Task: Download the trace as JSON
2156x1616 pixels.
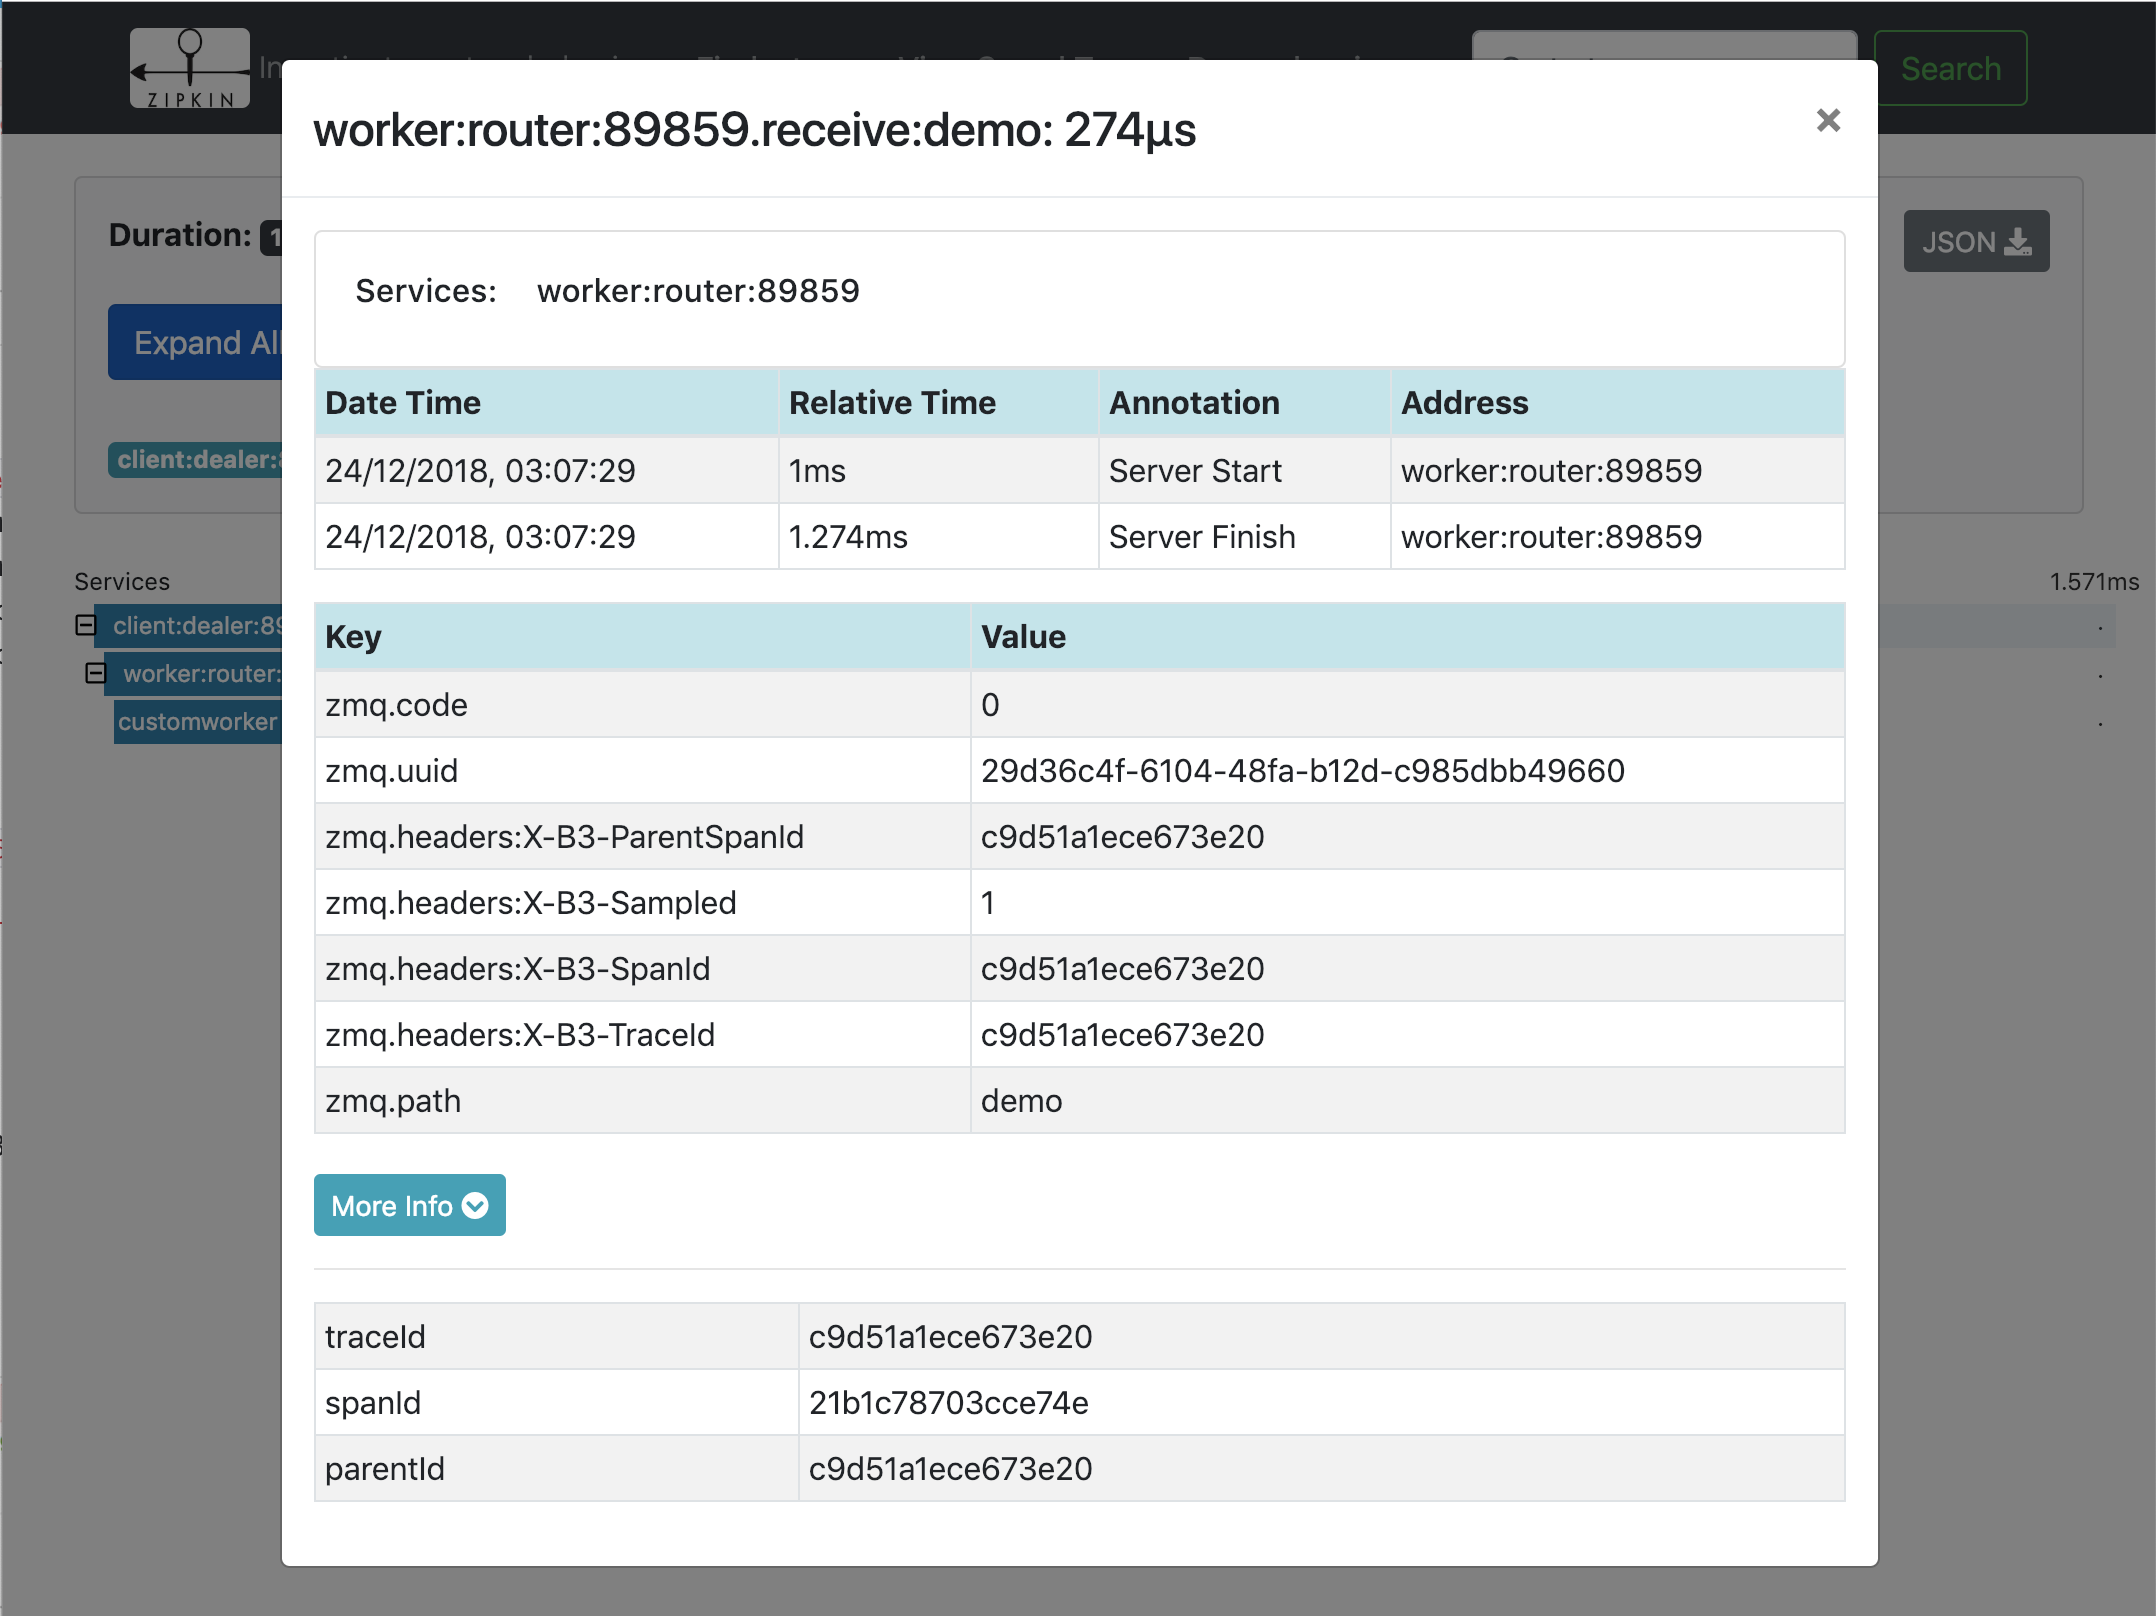Action: 1976,241
